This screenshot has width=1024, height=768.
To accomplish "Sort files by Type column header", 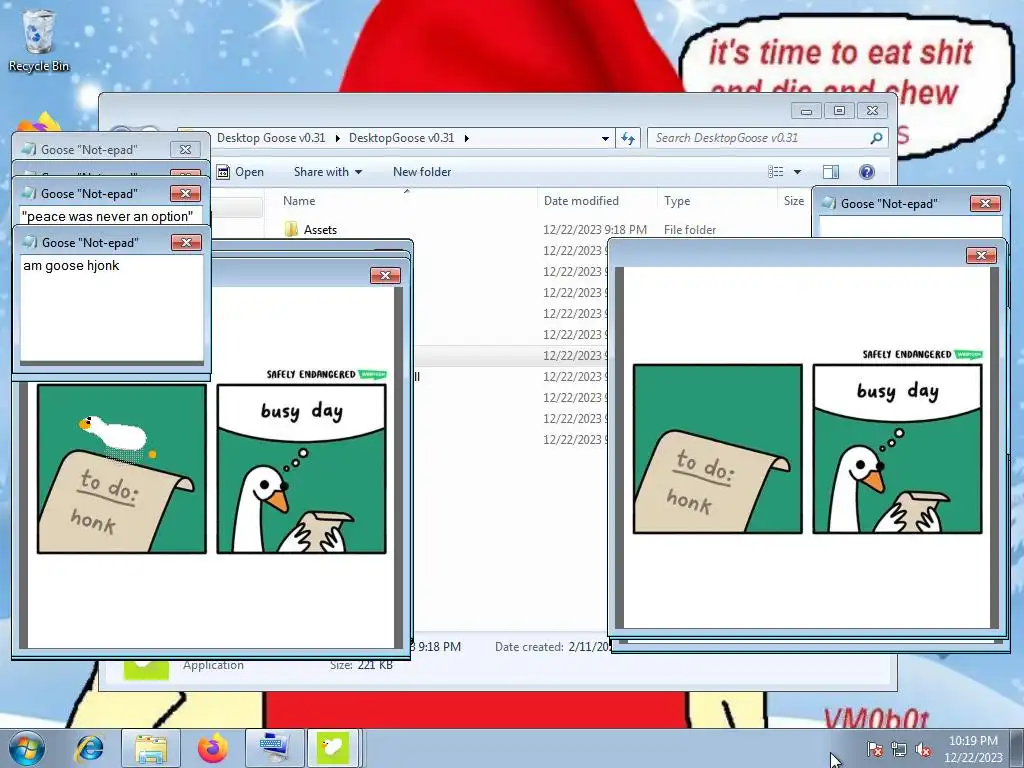I will (677, 201).
